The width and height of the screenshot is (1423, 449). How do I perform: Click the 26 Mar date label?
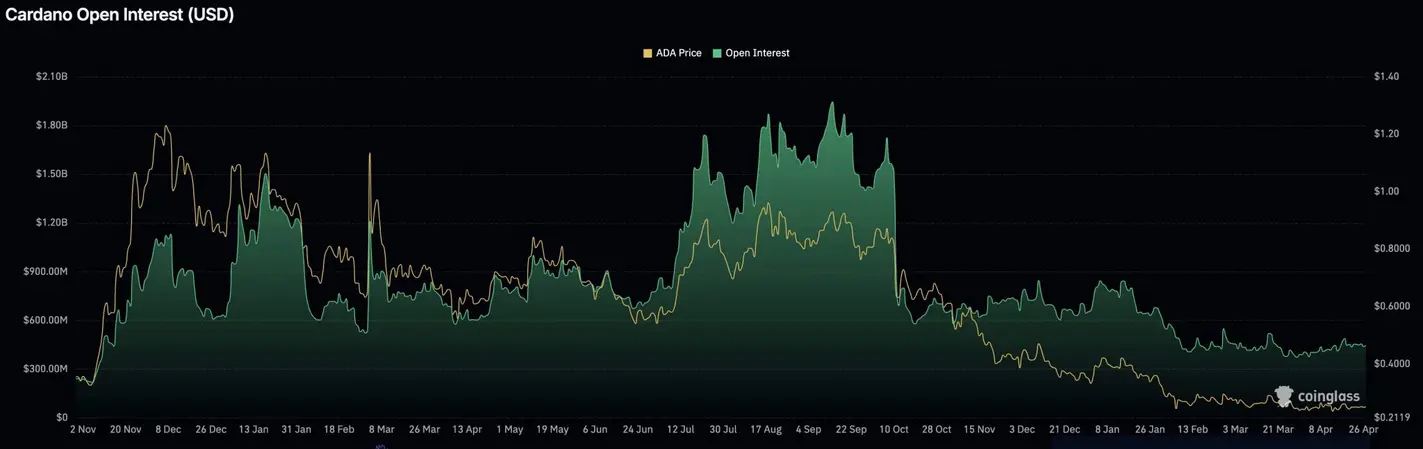tap(423, 430)
